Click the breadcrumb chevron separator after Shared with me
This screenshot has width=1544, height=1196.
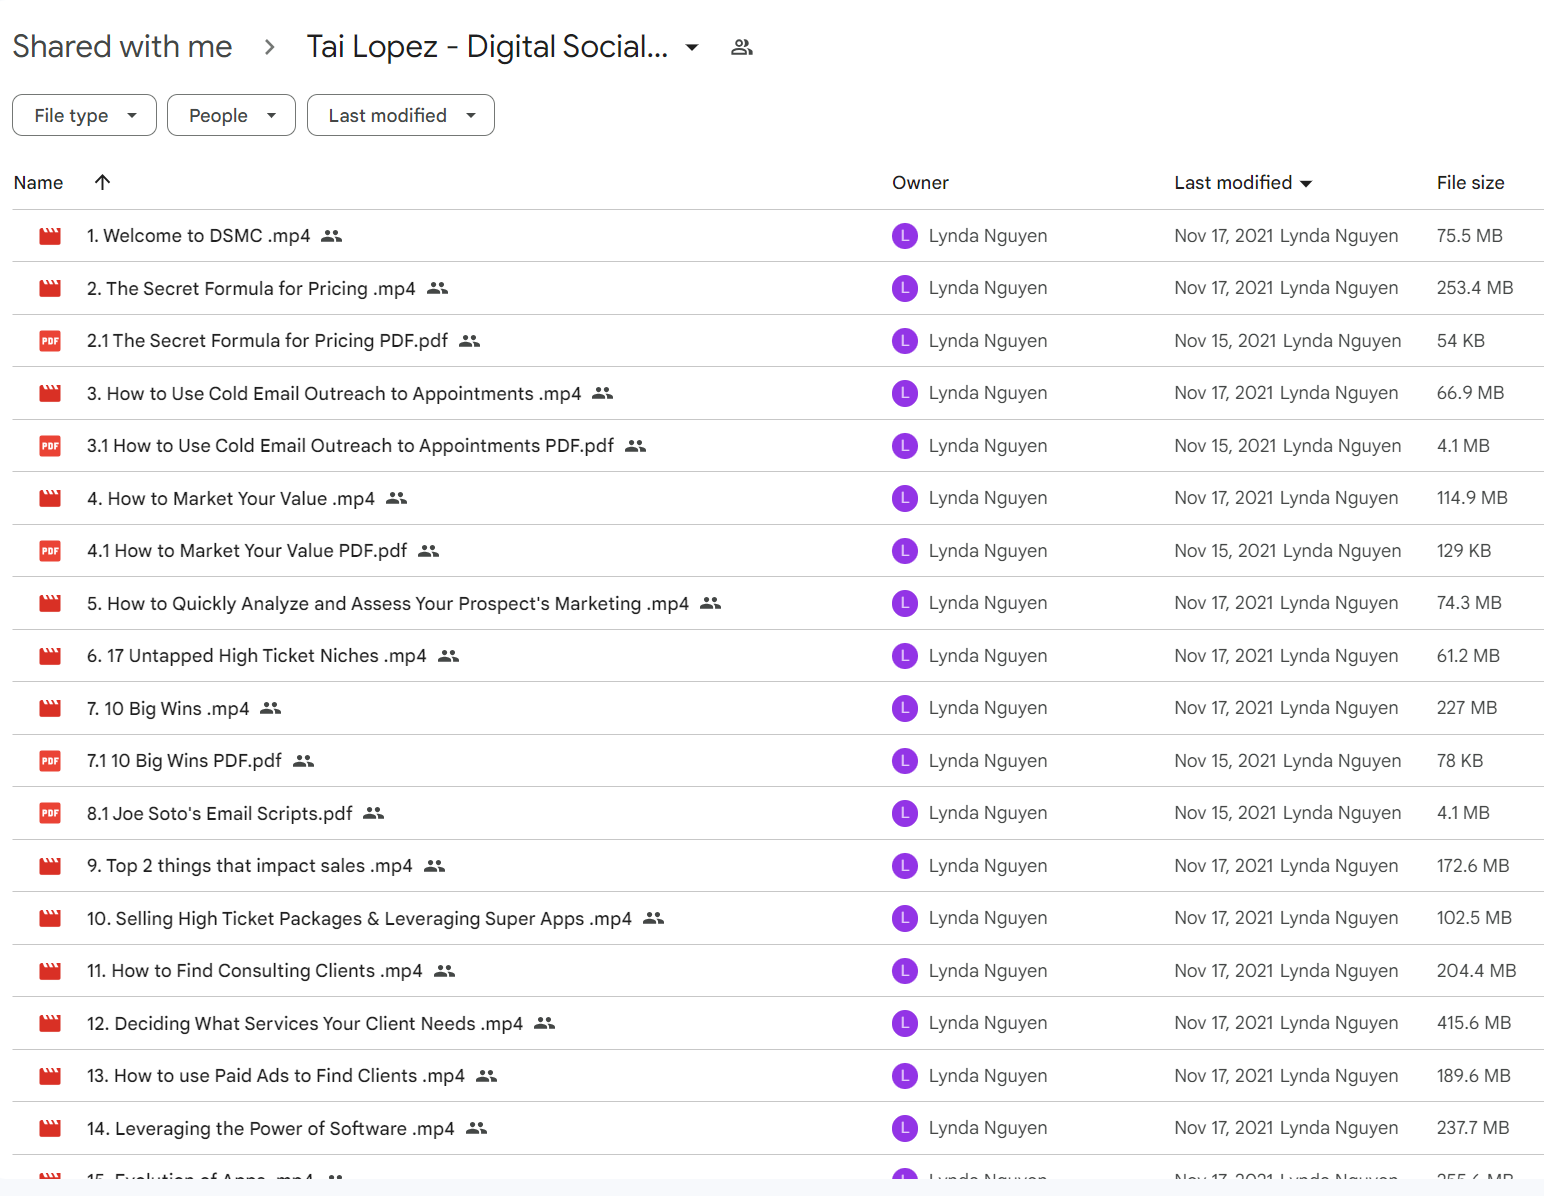269,47
